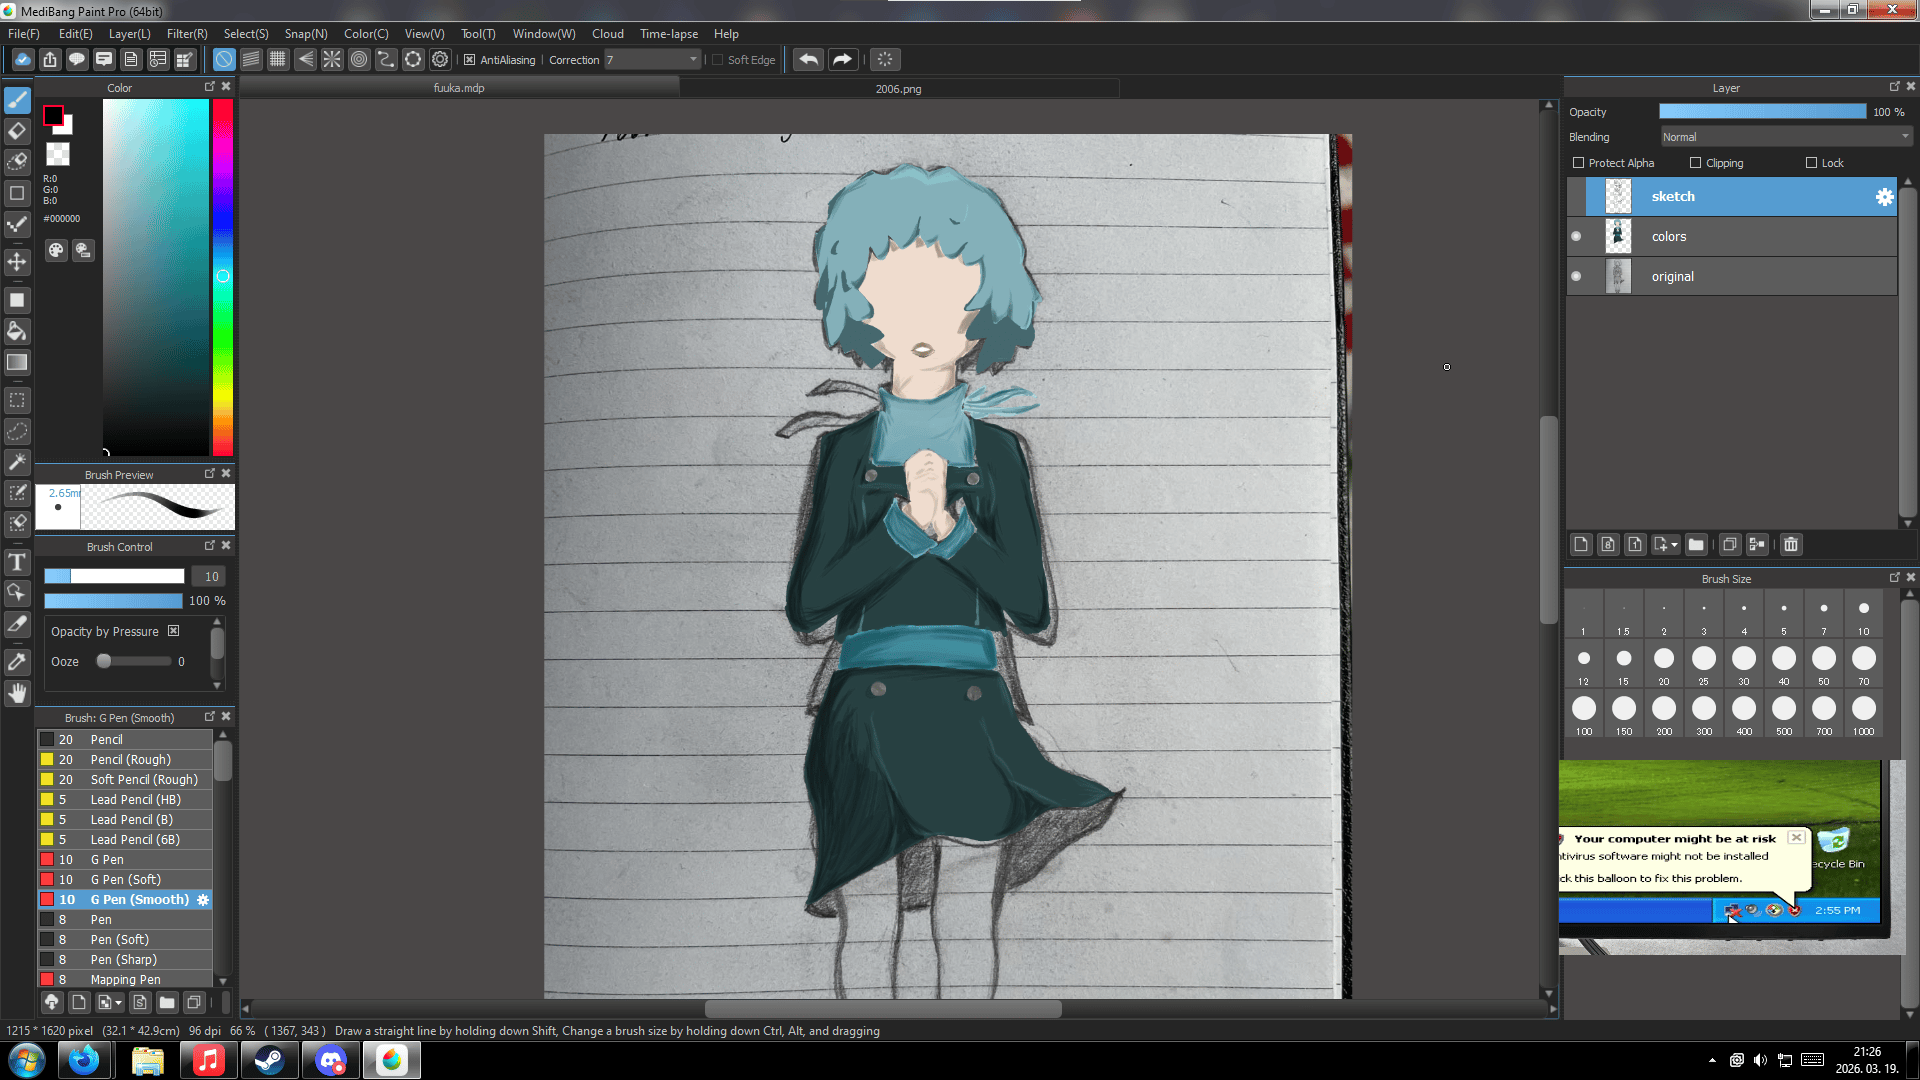This screenshot has height=1080, width=1920.
Task: Open the Filter(R) menu
Action: pos(187,34)
